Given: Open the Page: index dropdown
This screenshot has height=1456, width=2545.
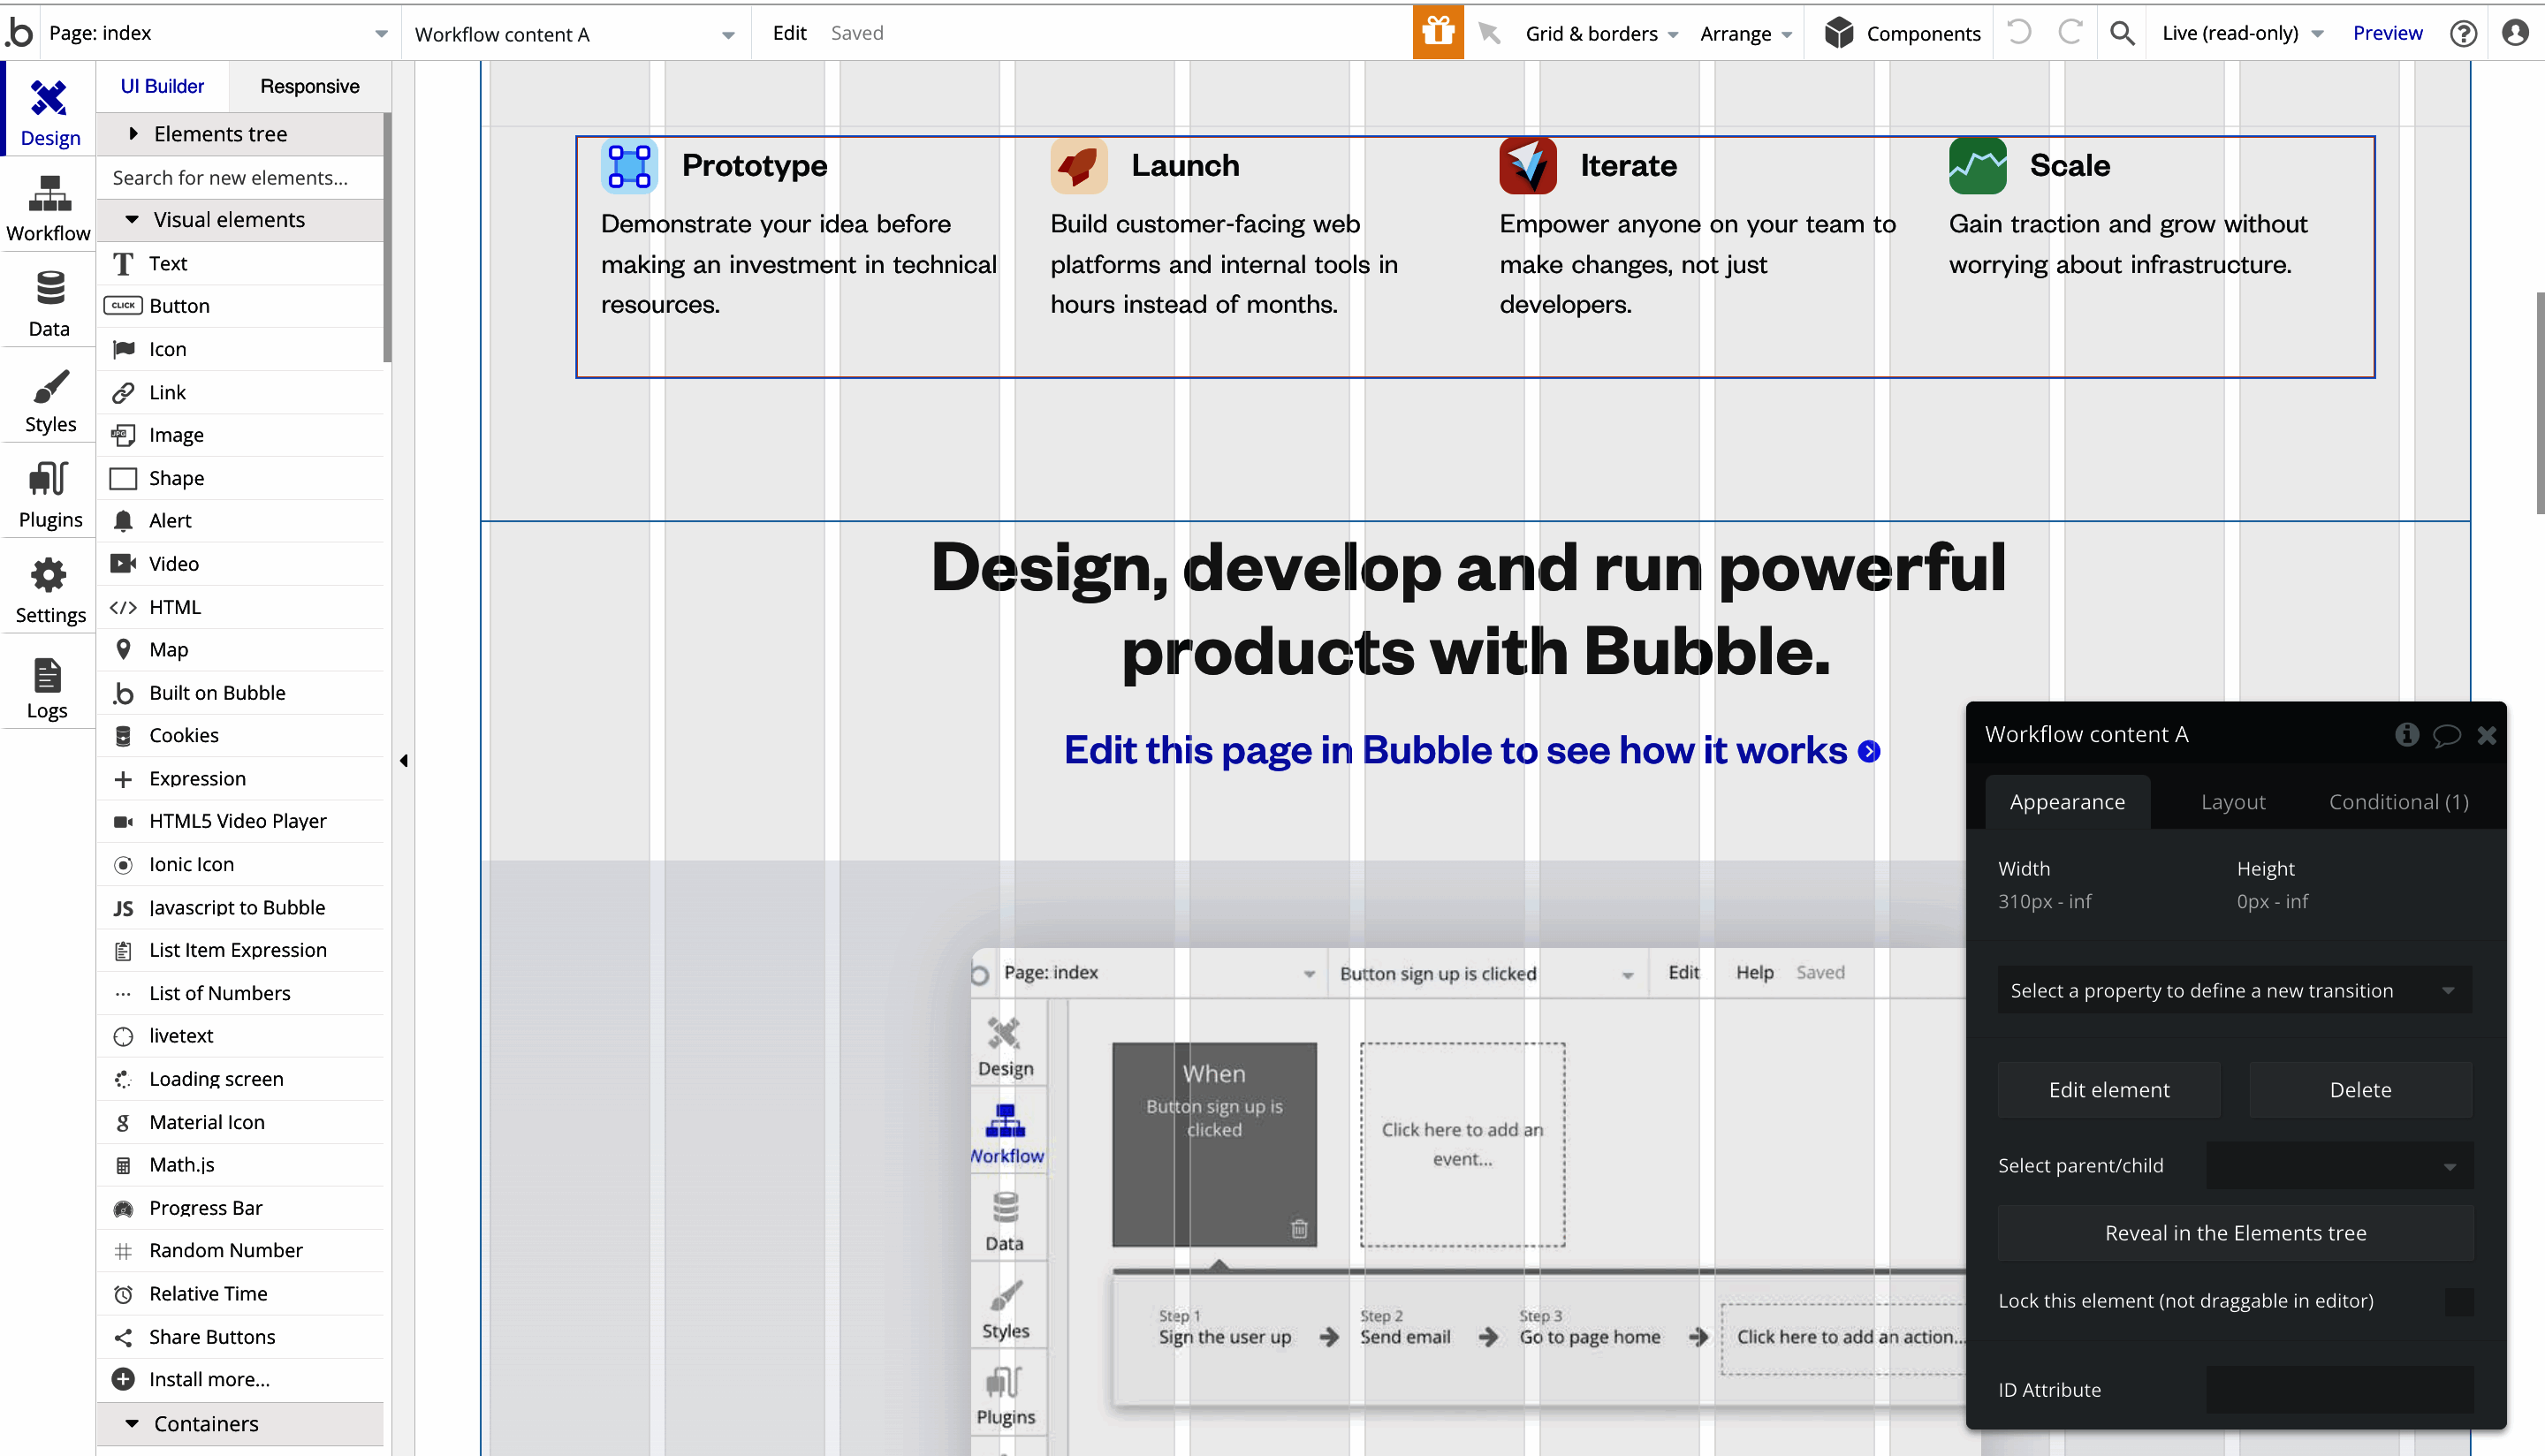Looking at the screenshot, I should click(x=218, y=33).
